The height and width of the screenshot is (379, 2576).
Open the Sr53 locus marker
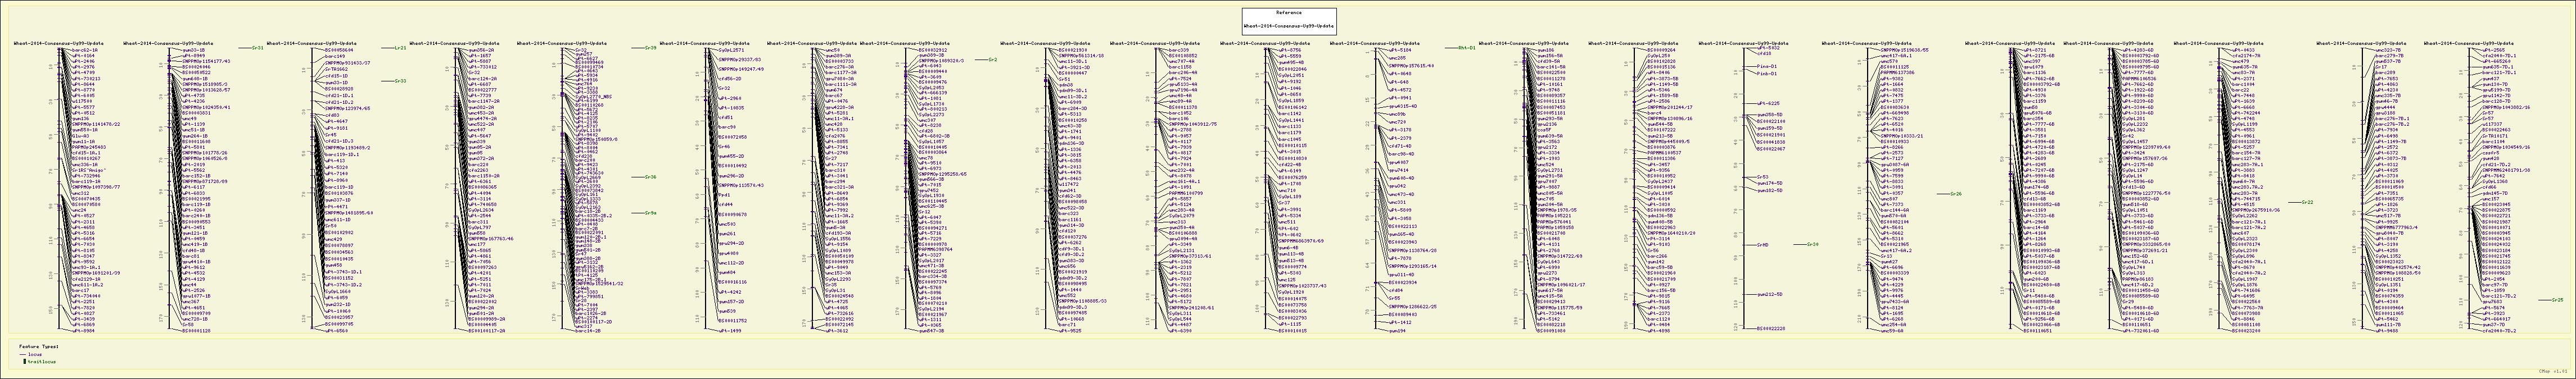1763,177
